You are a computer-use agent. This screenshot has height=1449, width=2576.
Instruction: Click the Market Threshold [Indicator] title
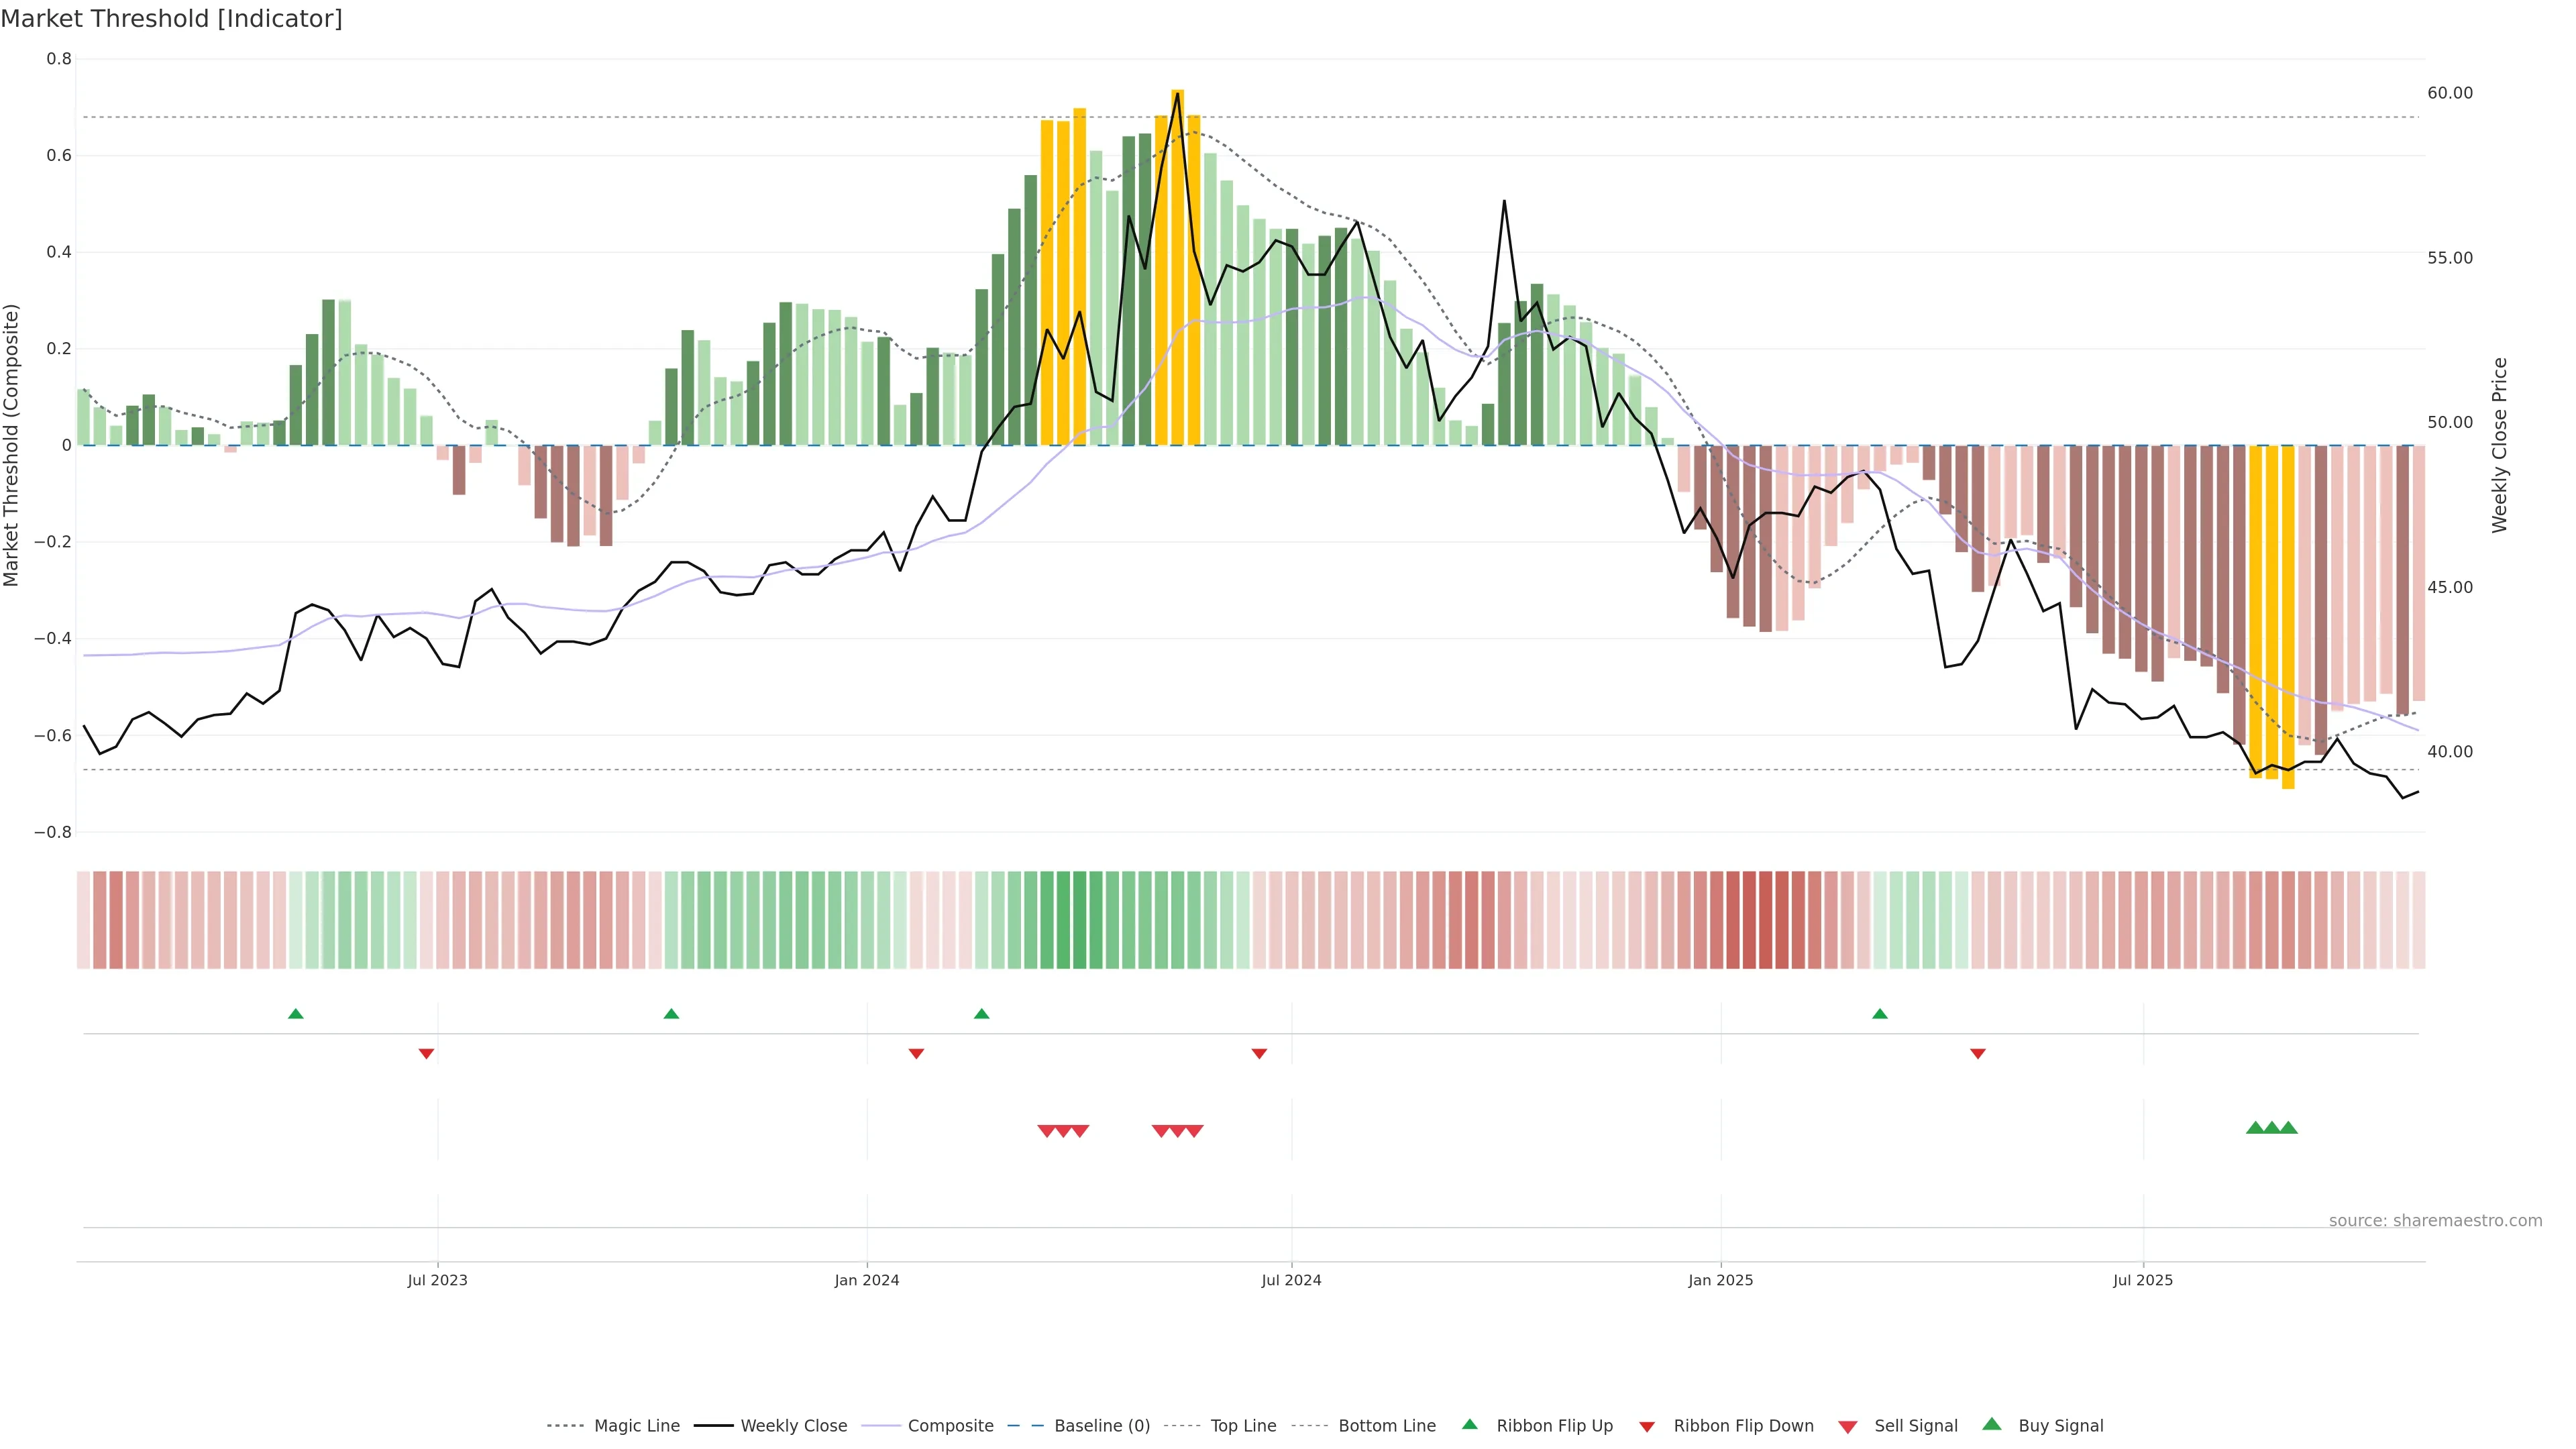171,19
